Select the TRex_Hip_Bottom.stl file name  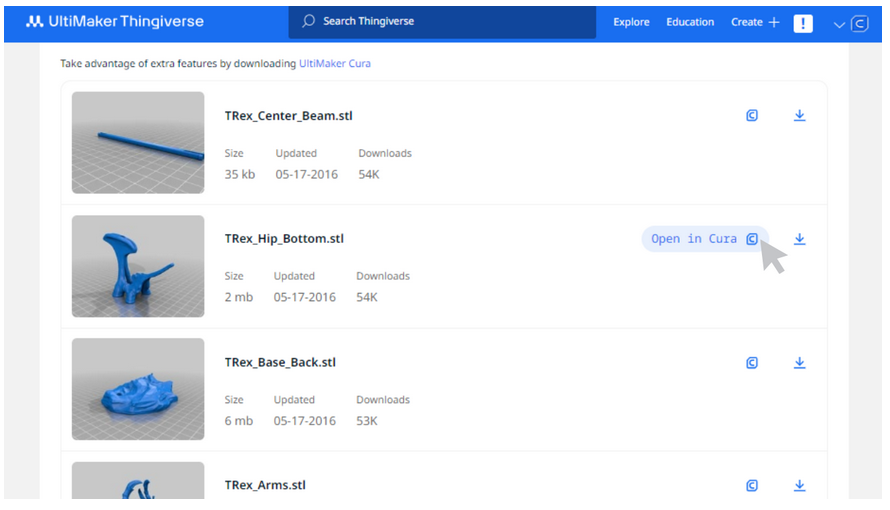pos(284,239)
